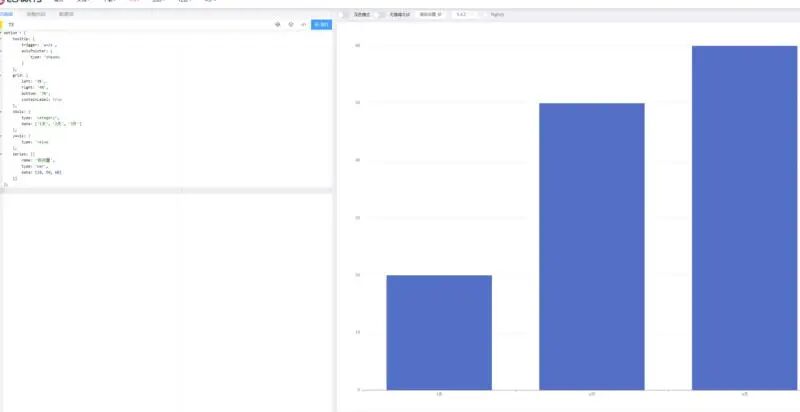Click the series 'name' code line
The height and width of the screenshot is (412, 800).
click(38, 160)
